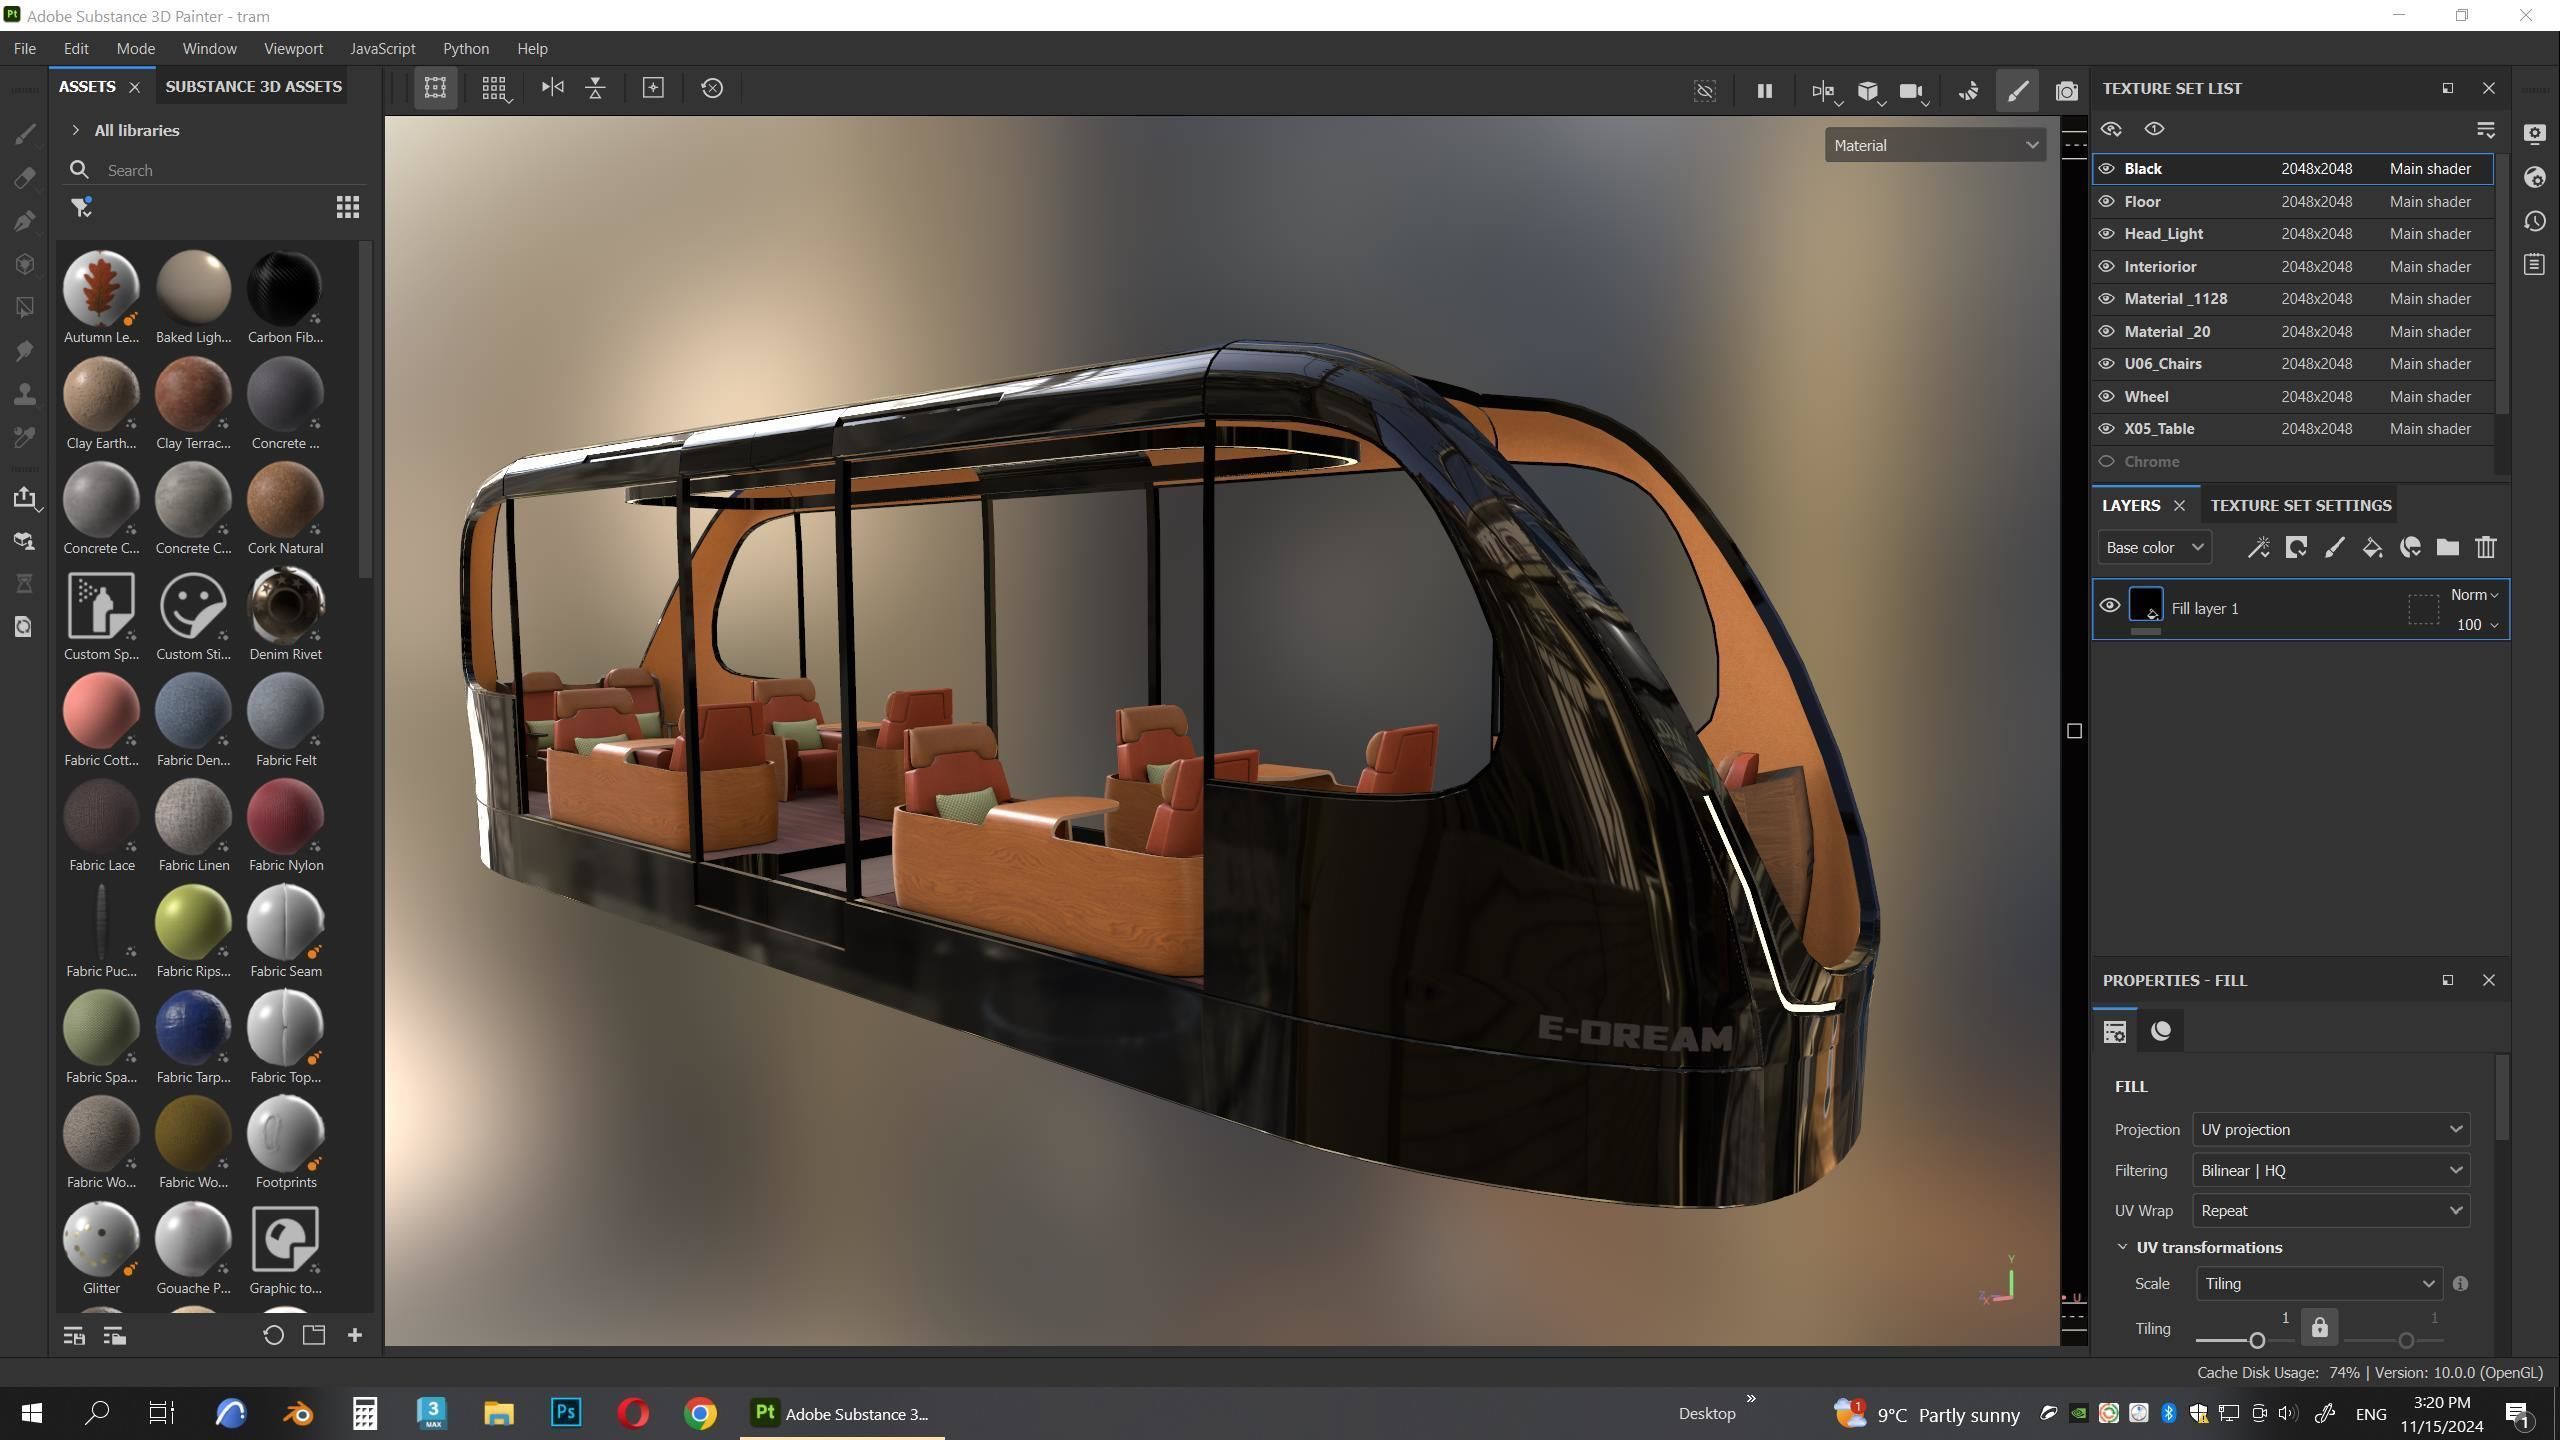Add a fill layer bucket icon
The width and height of the screenshot is (2560, 1440).
click(2372, 547)
